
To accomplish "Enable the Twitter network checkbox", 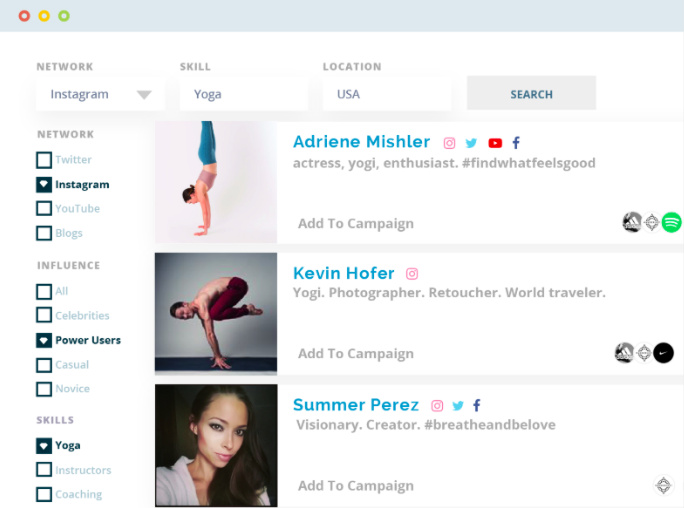I will coord(44,160).
